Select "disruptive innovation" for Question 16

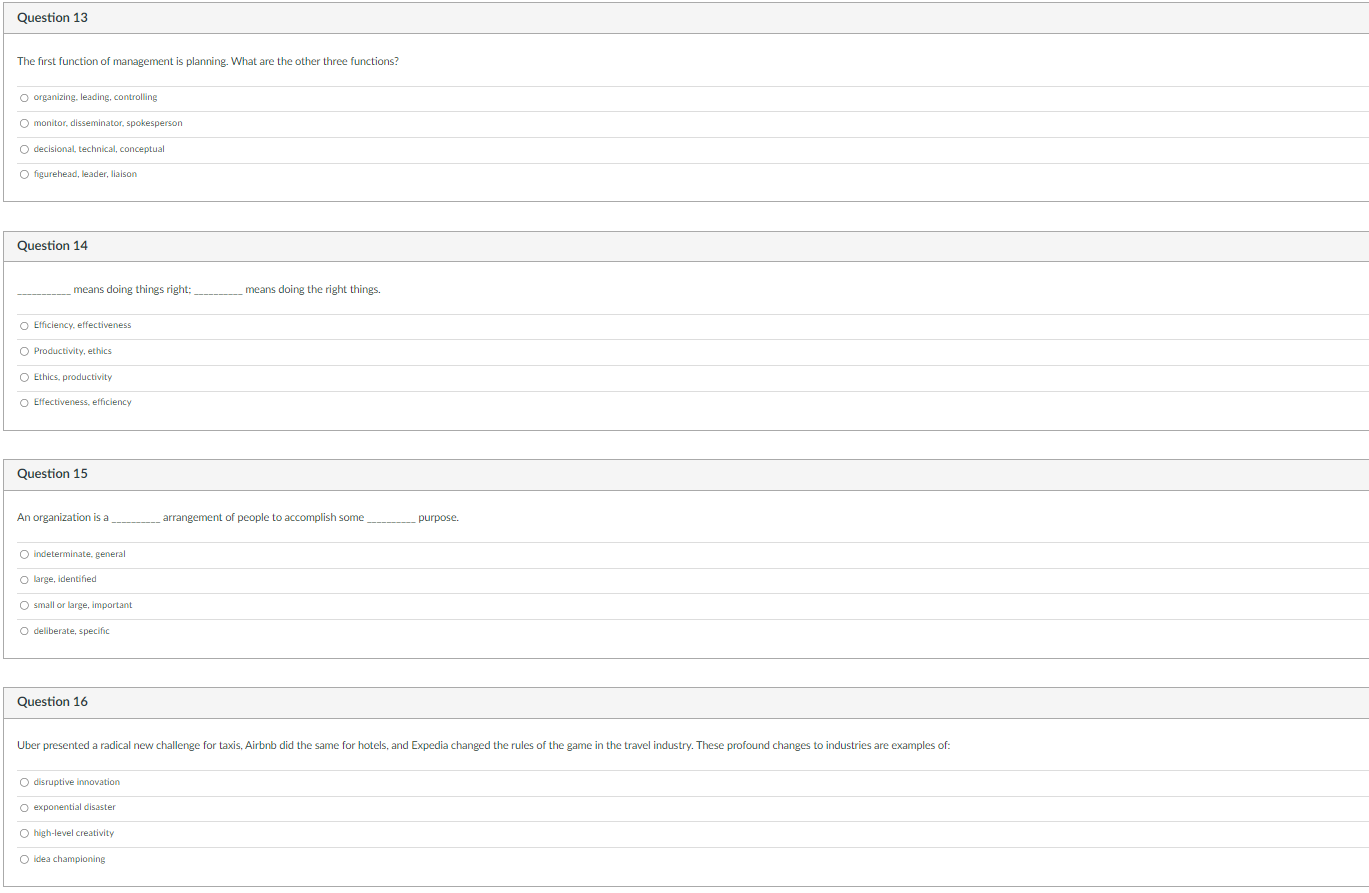click(24, 782)
